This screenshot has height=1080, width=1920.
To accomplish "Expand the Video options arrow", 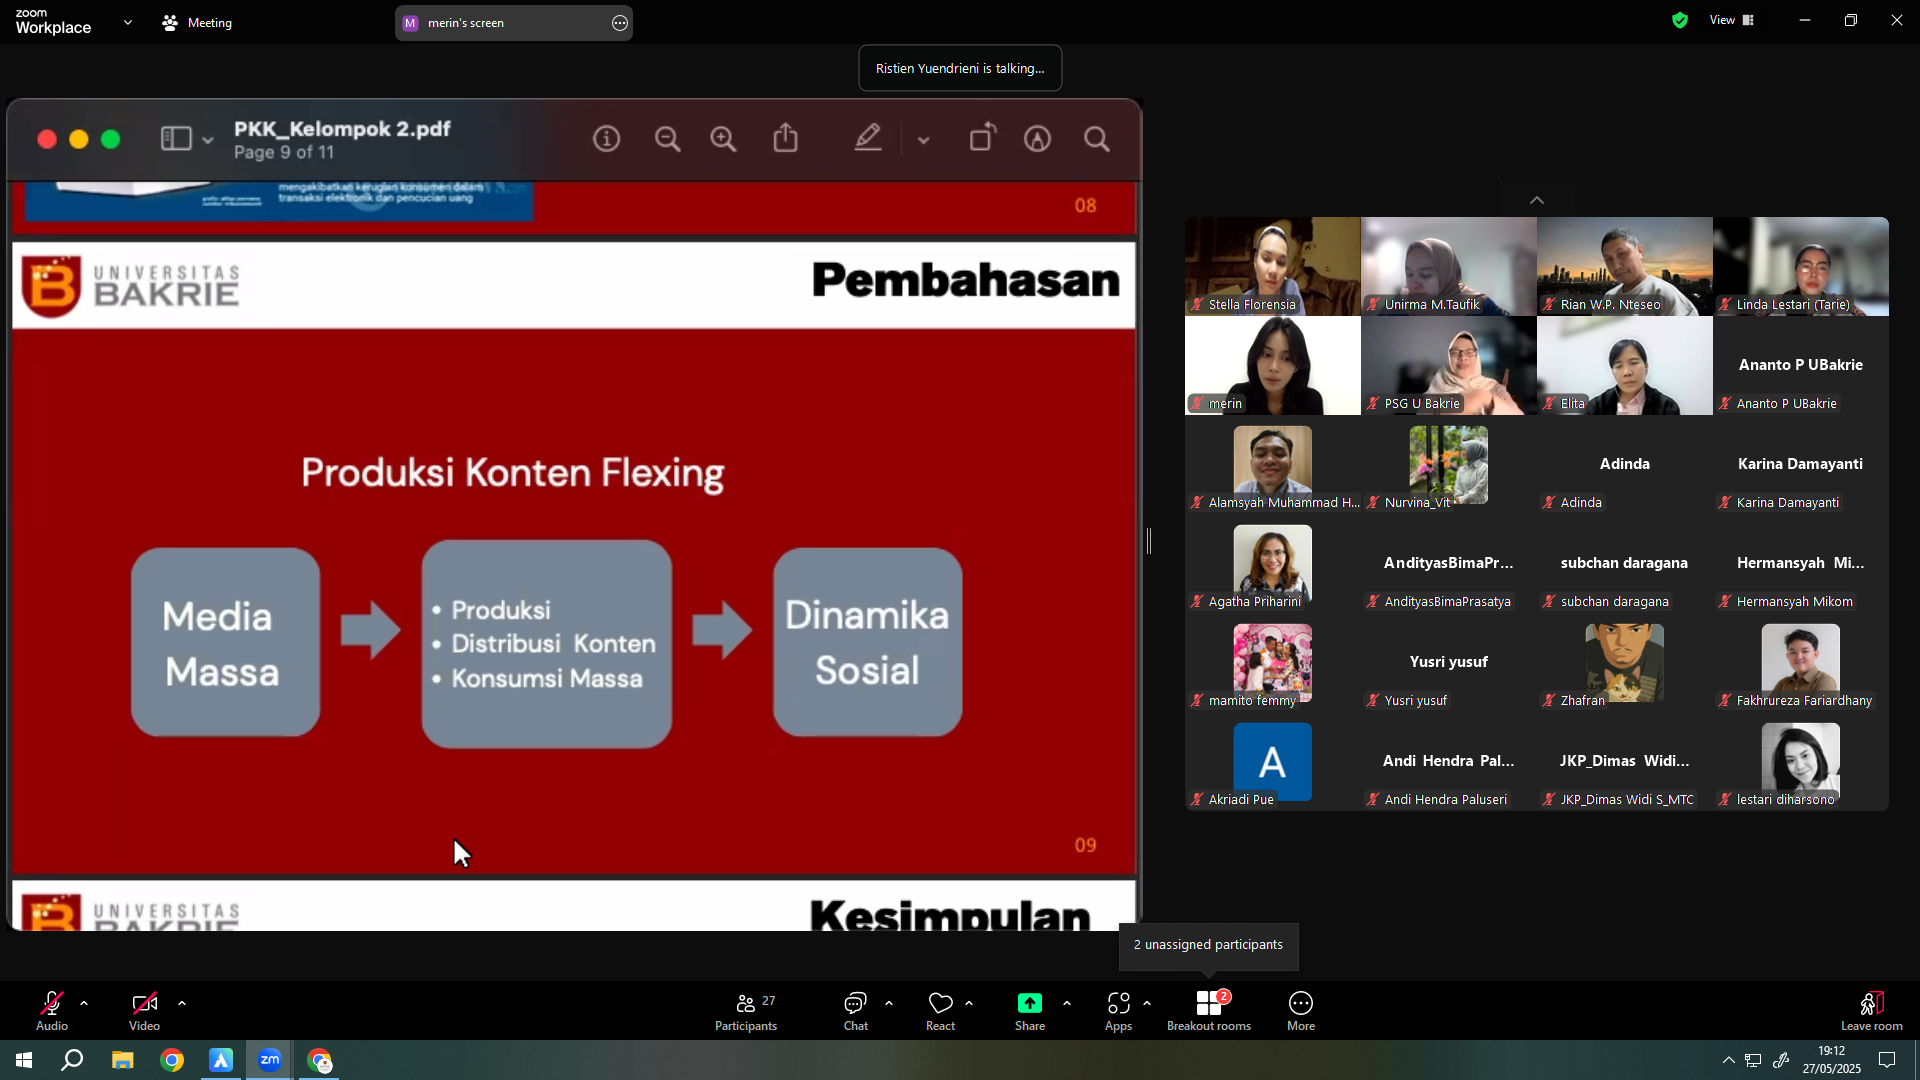I will pos(182,1003).
